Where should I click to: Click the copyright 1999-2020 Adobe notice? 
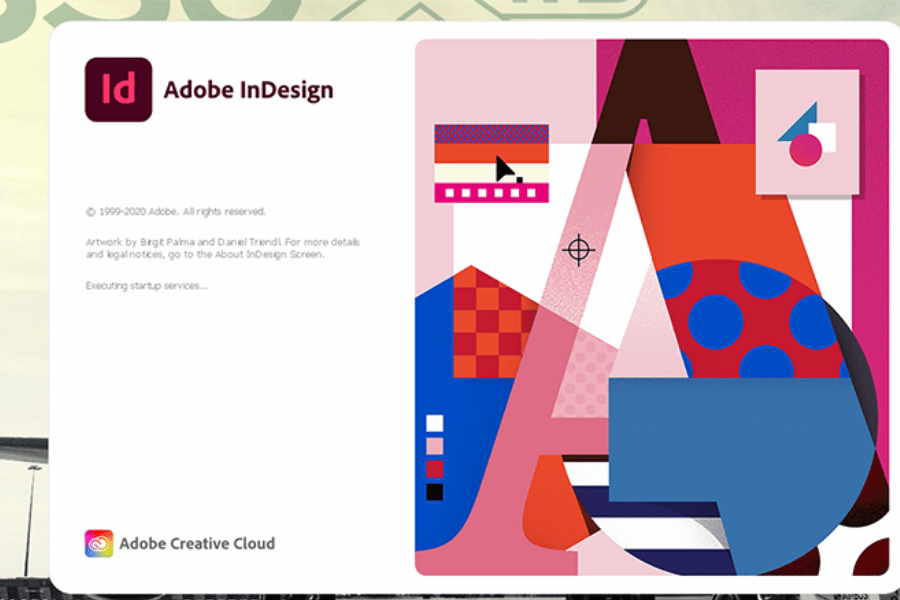click(x=176, y=212)
